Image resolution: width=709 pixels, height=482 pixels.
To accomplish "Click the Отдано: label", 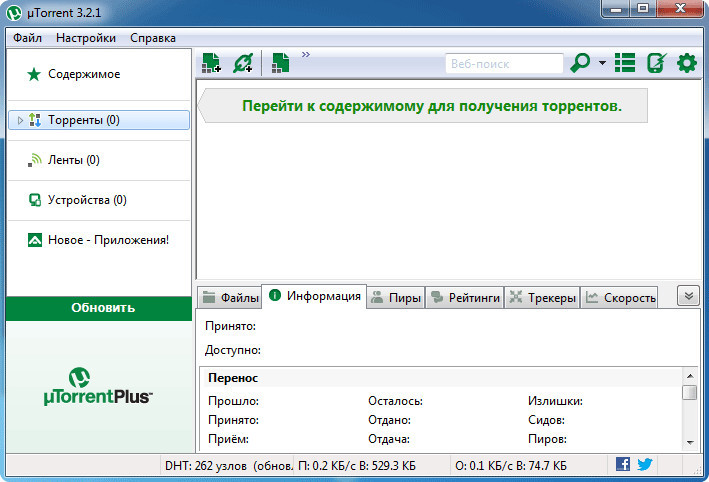I will (x=389, y=420).
